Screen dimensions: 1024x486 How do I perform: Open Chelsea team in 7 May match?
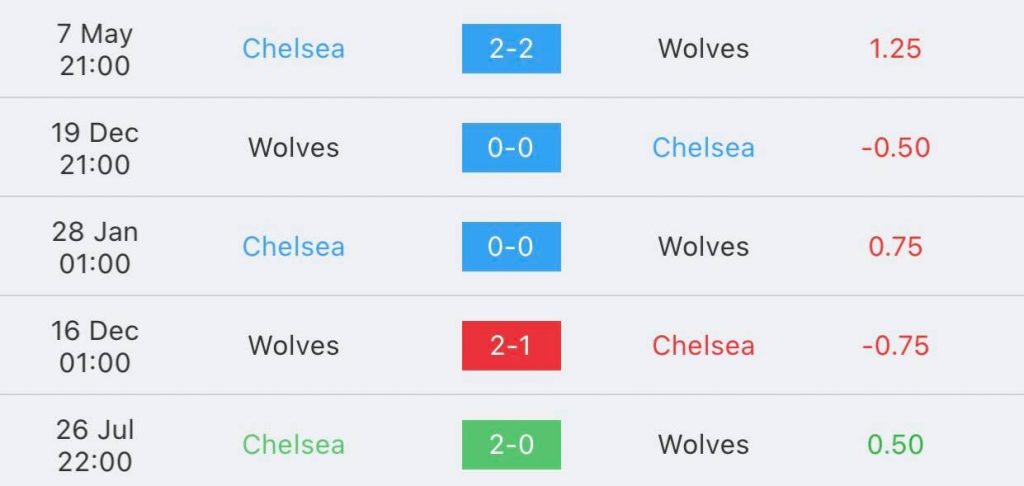[293, 49]
